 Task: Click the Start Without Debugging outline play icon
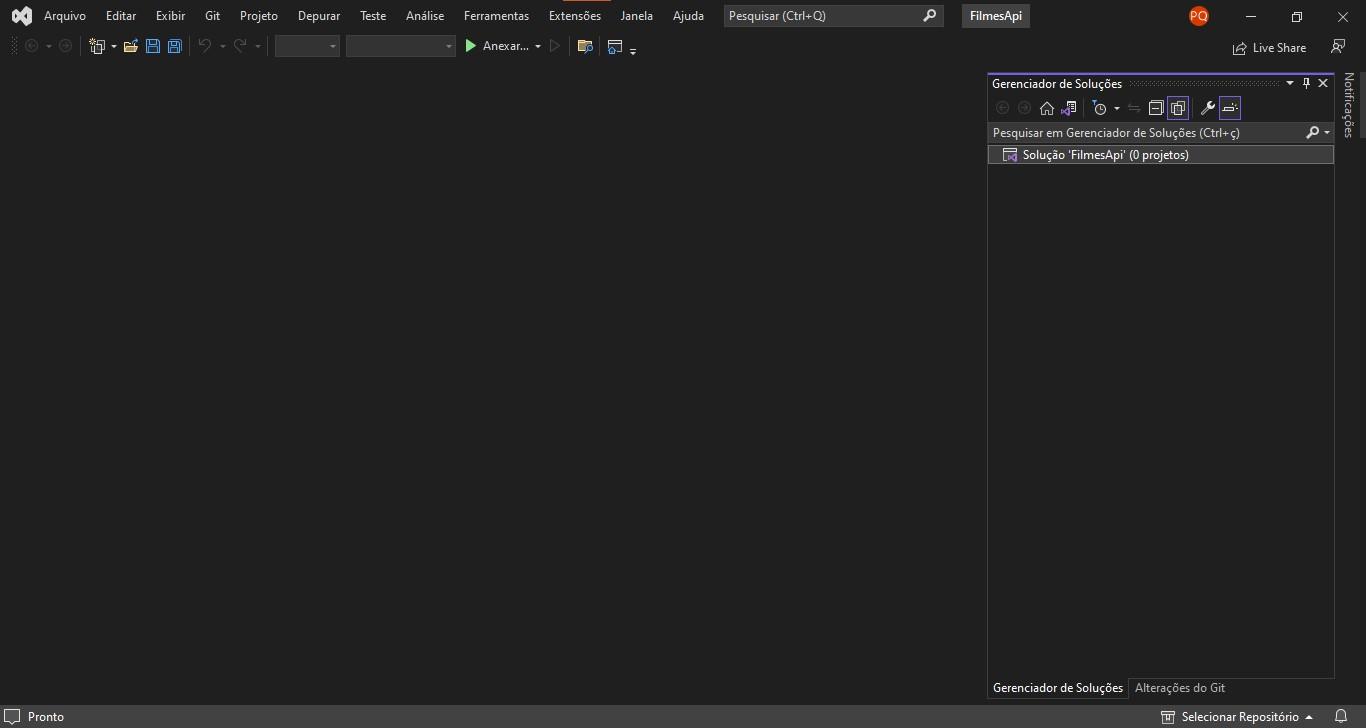pos(555,46)
